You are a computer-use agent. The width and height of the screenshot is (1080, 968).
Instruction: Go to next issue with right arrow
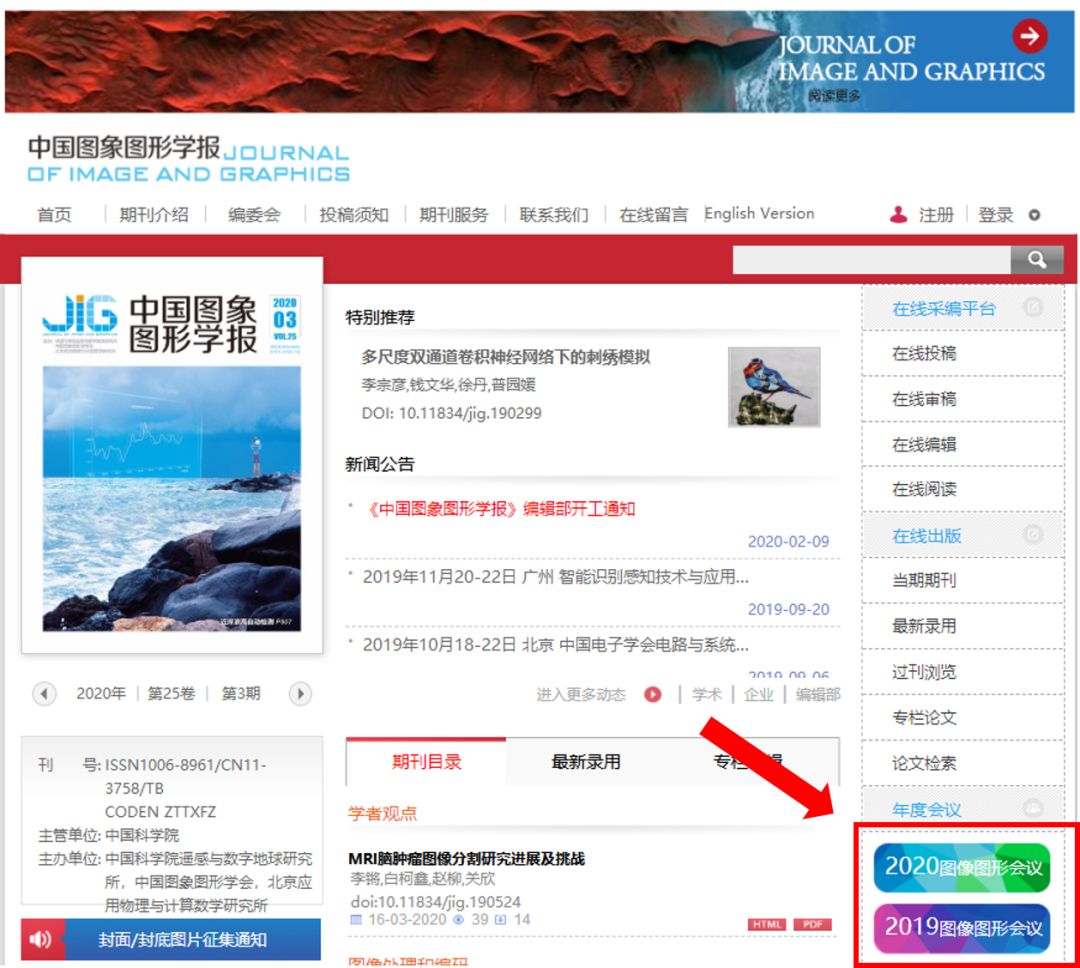tap(300, 693)
